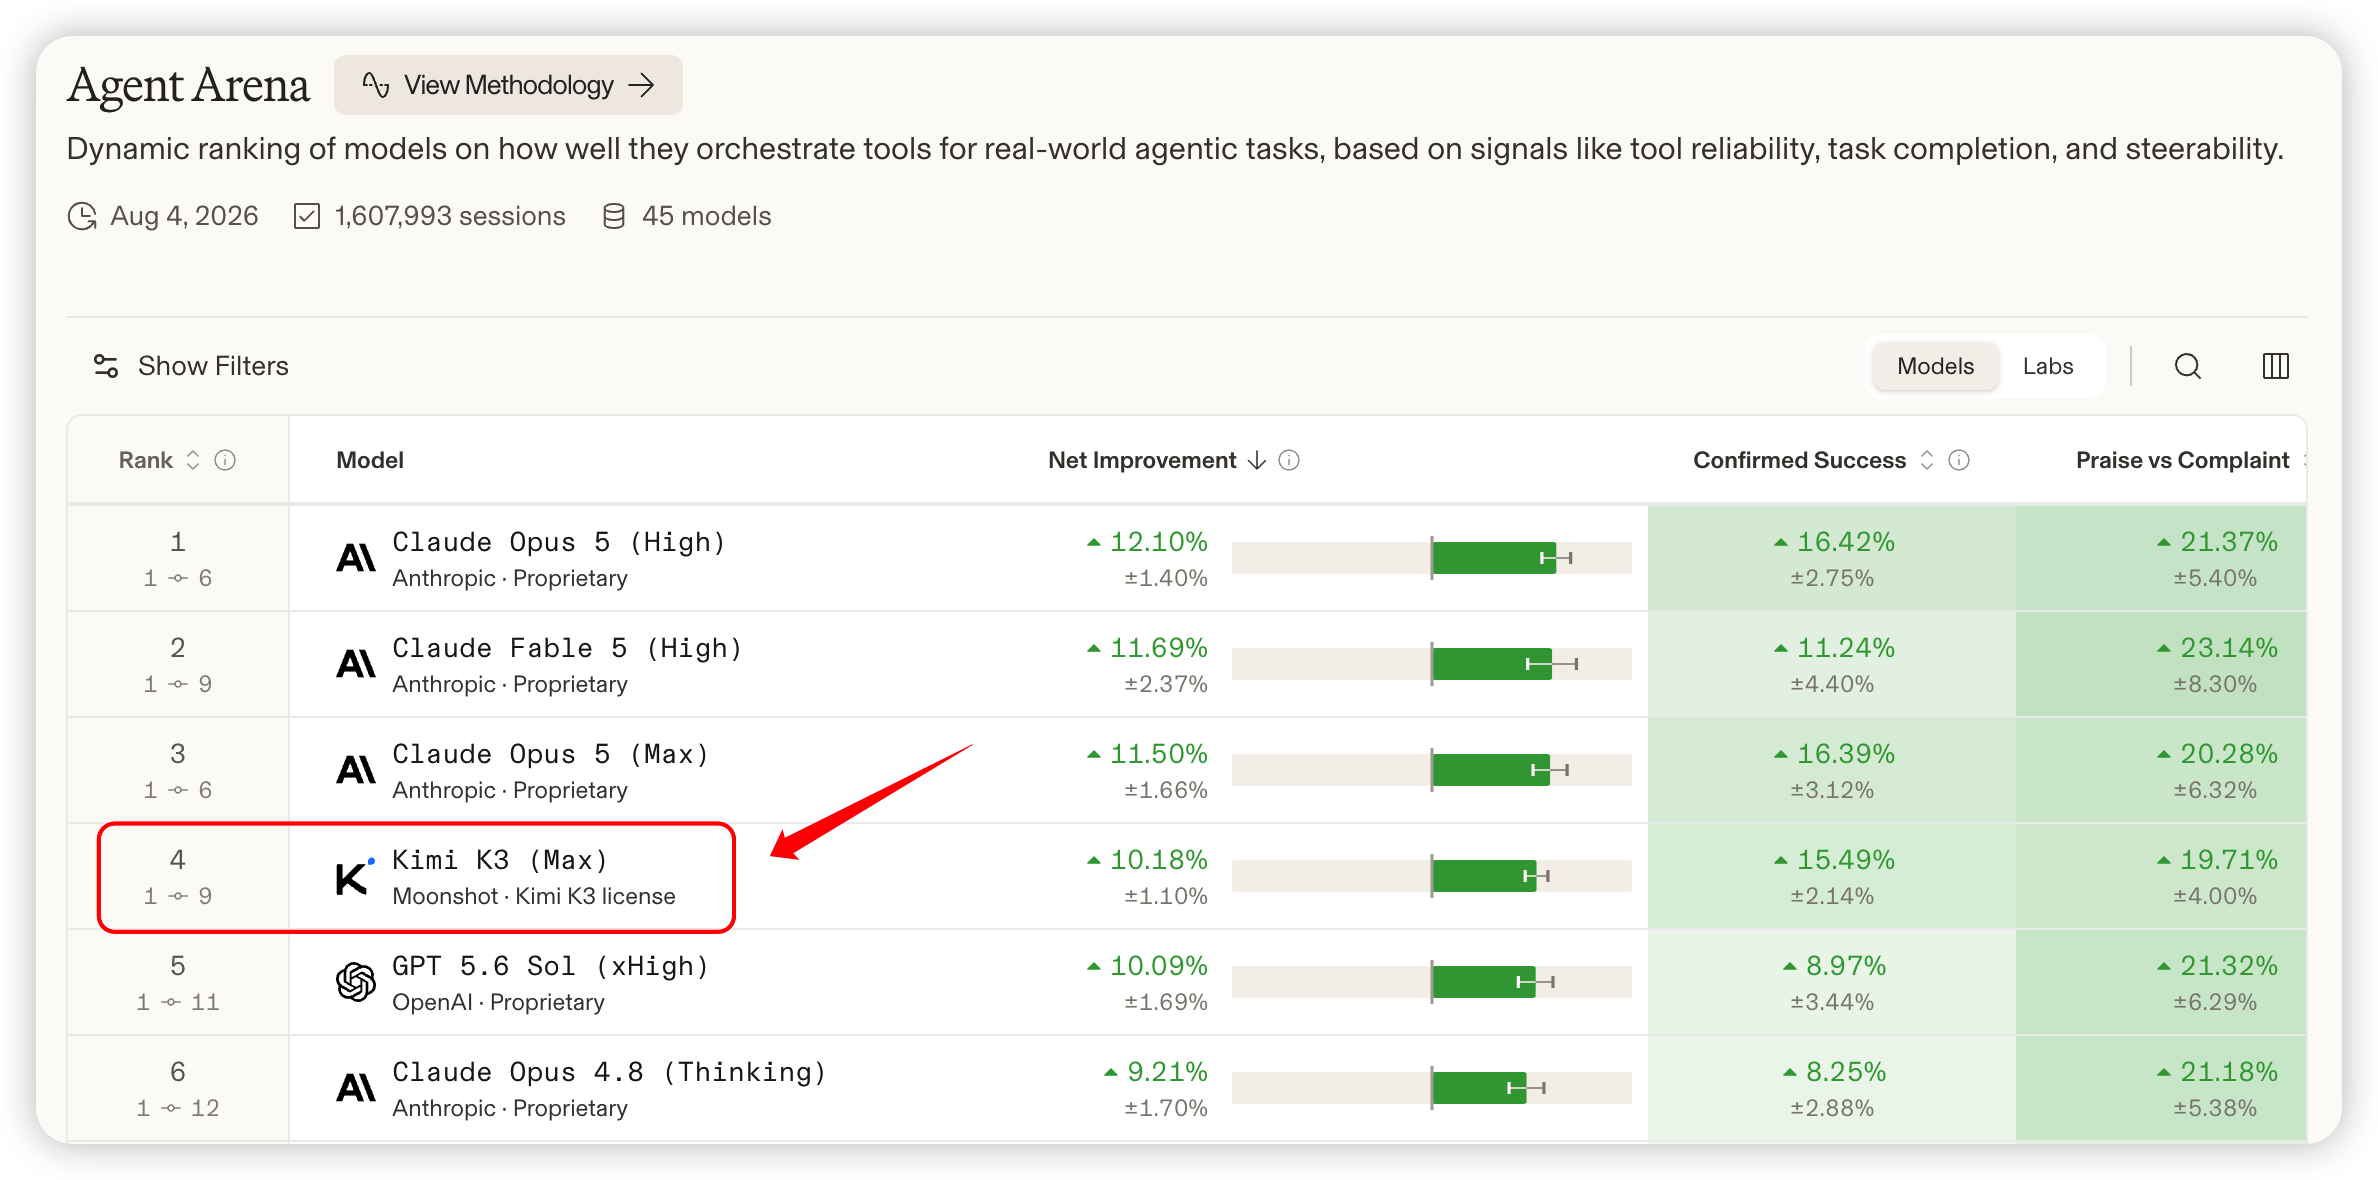Image resolution: width=2378 pixels, height=1180 pixels.
Task: Open the Claude Fable 5 (High) model name
Action: (567, 648)
